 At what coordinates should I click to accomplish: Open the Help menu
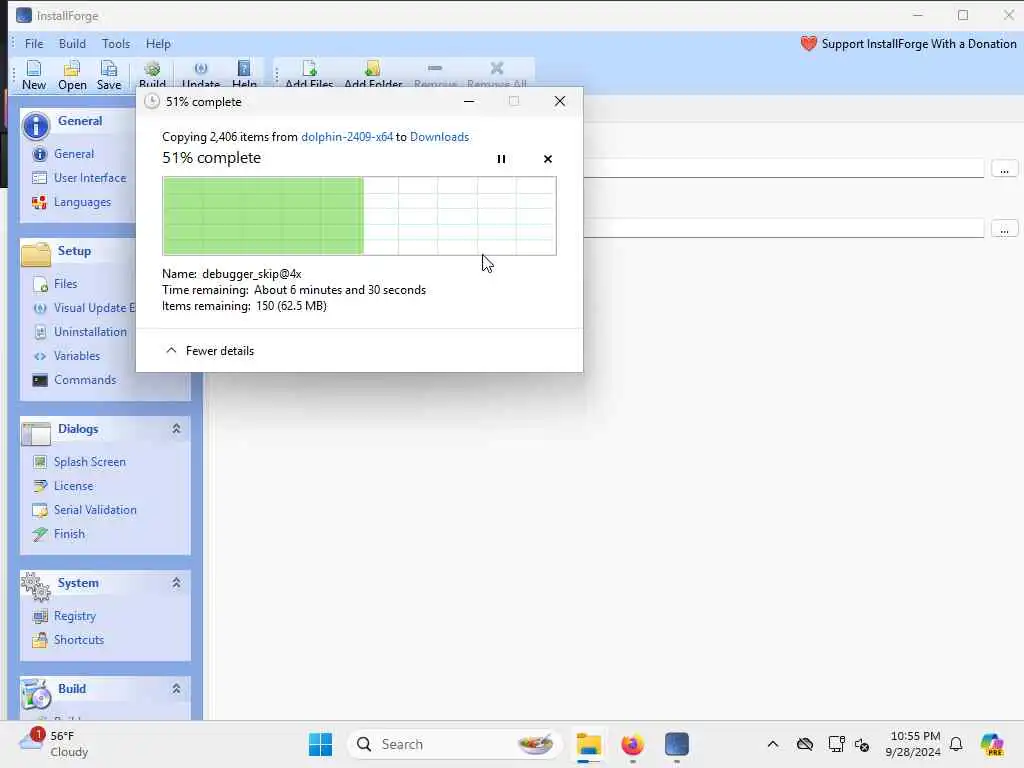click(x=158, y=44)
